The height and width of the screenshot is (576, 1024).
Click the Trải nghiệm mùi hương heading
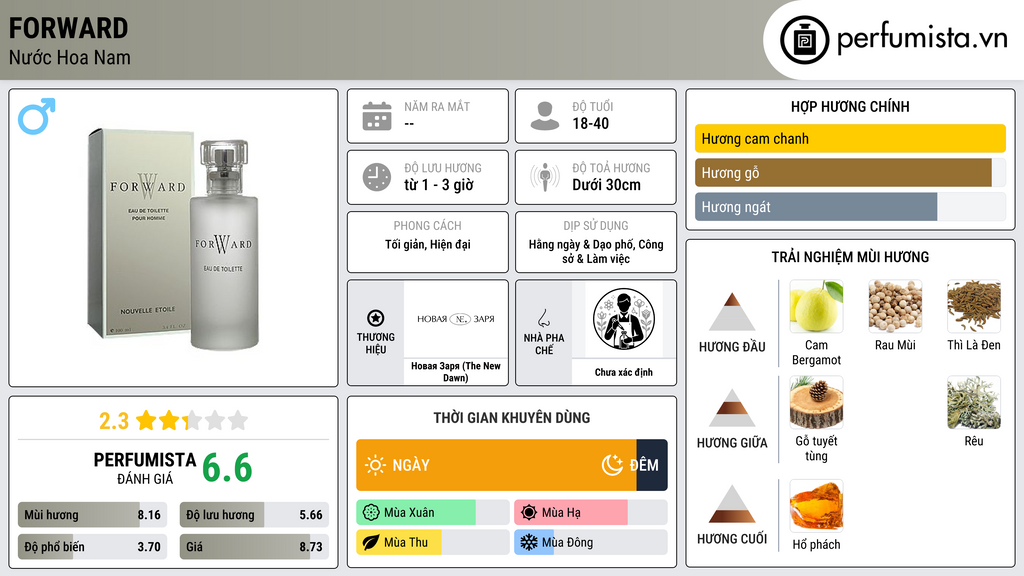point(850,257)
